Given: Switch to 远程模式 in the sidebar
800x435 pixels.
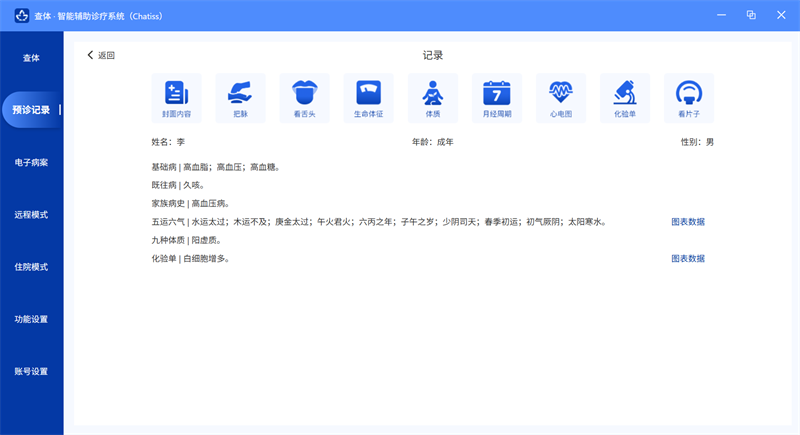Looking at the screenshot, I should [31, 215].
